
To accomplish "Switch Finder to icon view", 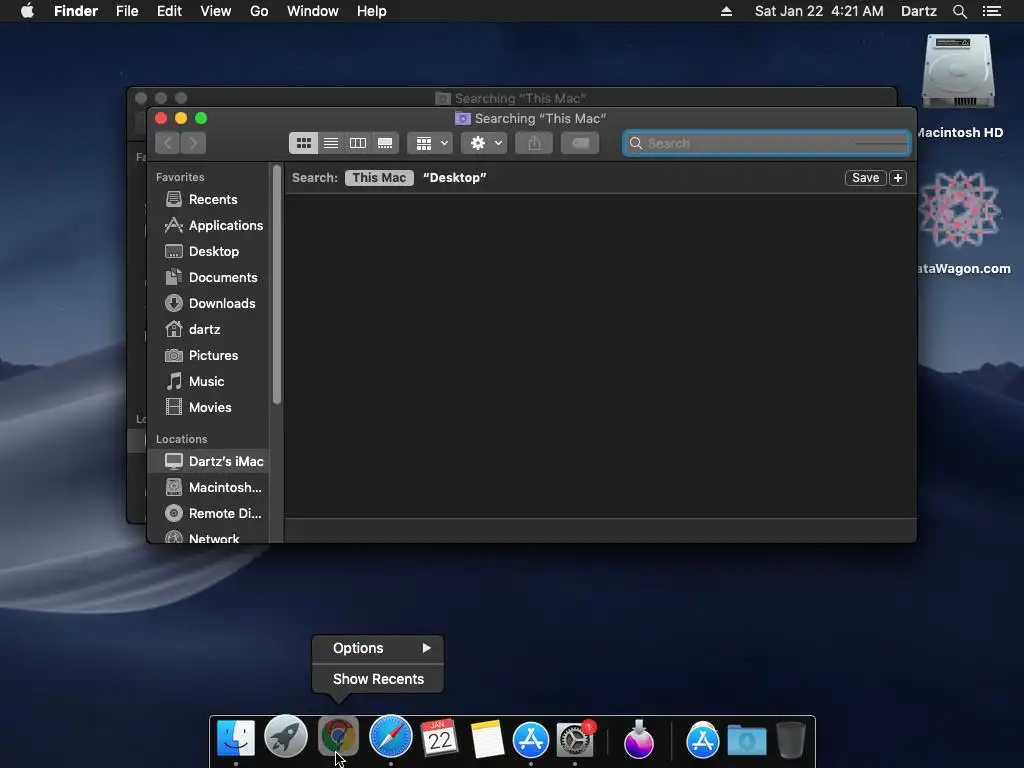I will (x=304, y=143).
